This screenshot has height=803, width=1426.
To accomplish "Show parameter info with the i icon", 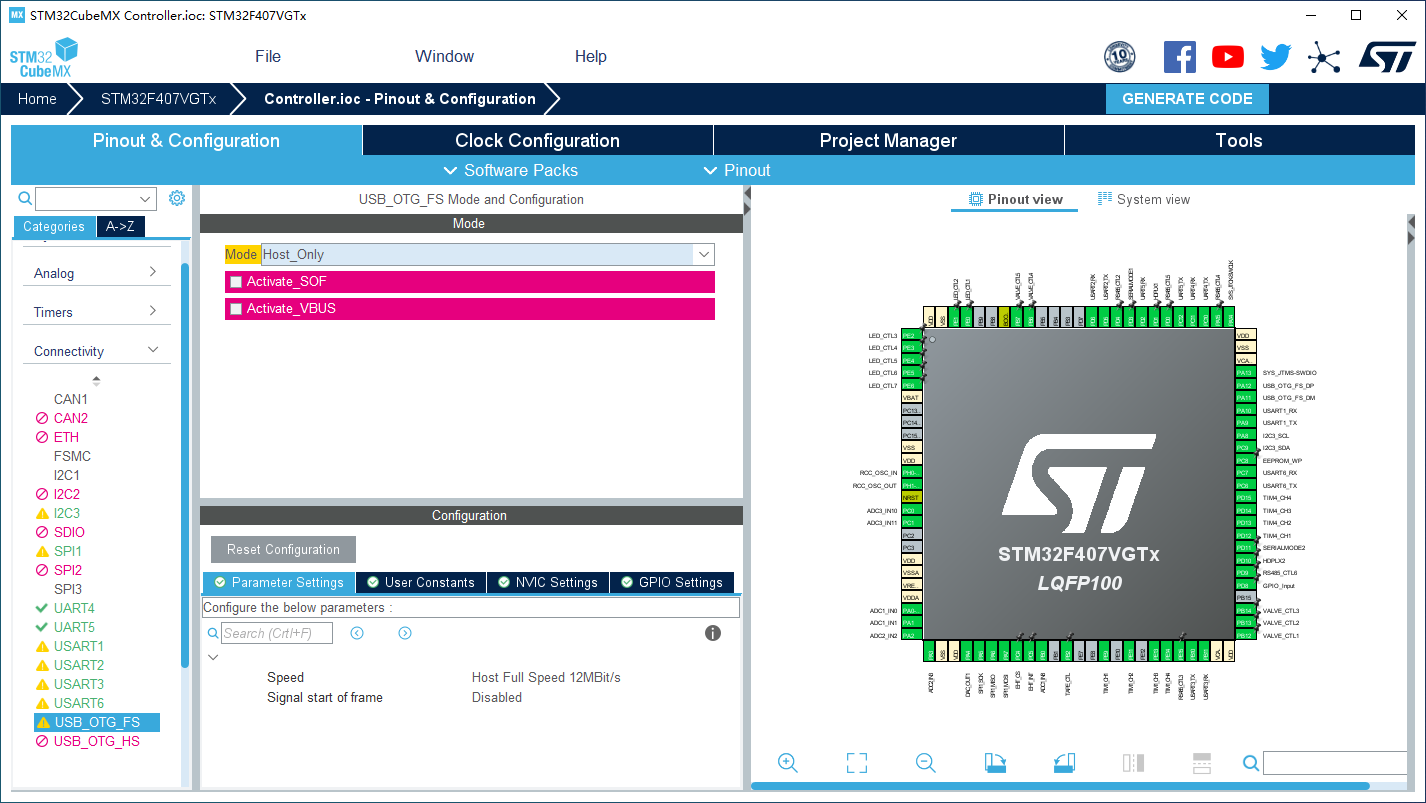I will [713, 633].
